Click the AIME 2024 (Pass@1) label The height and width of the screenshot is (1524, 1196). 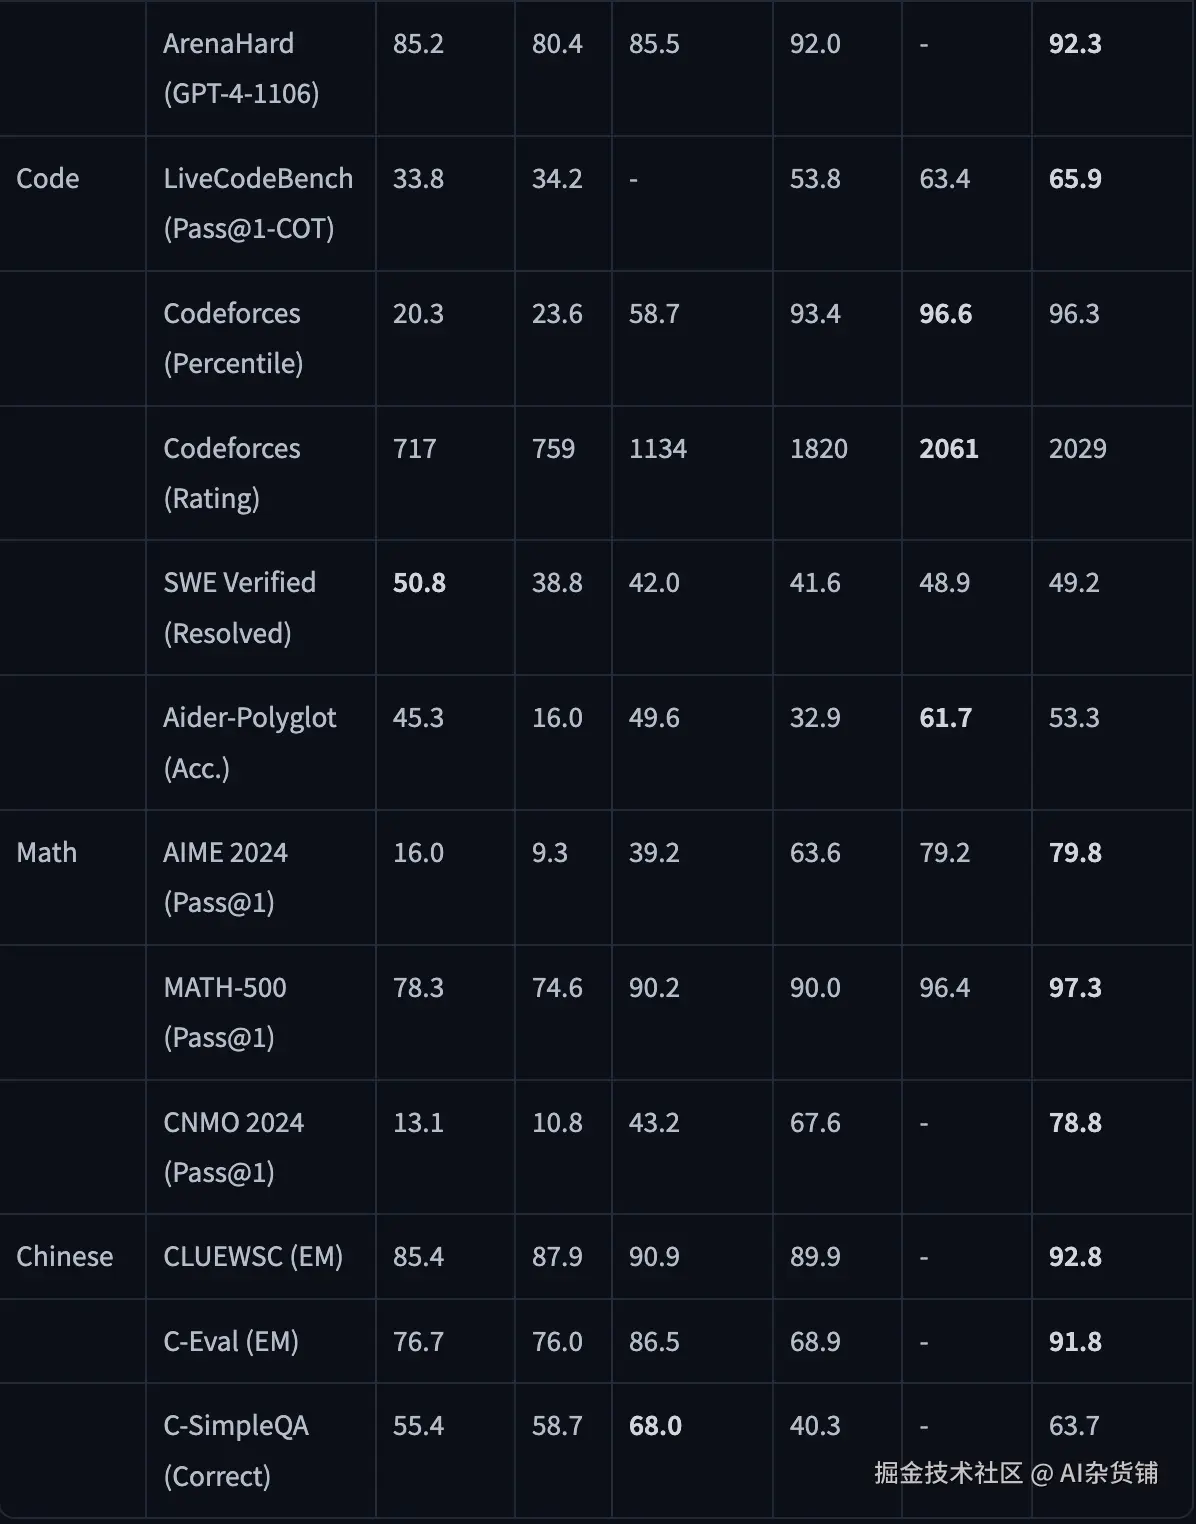(226, 877)
